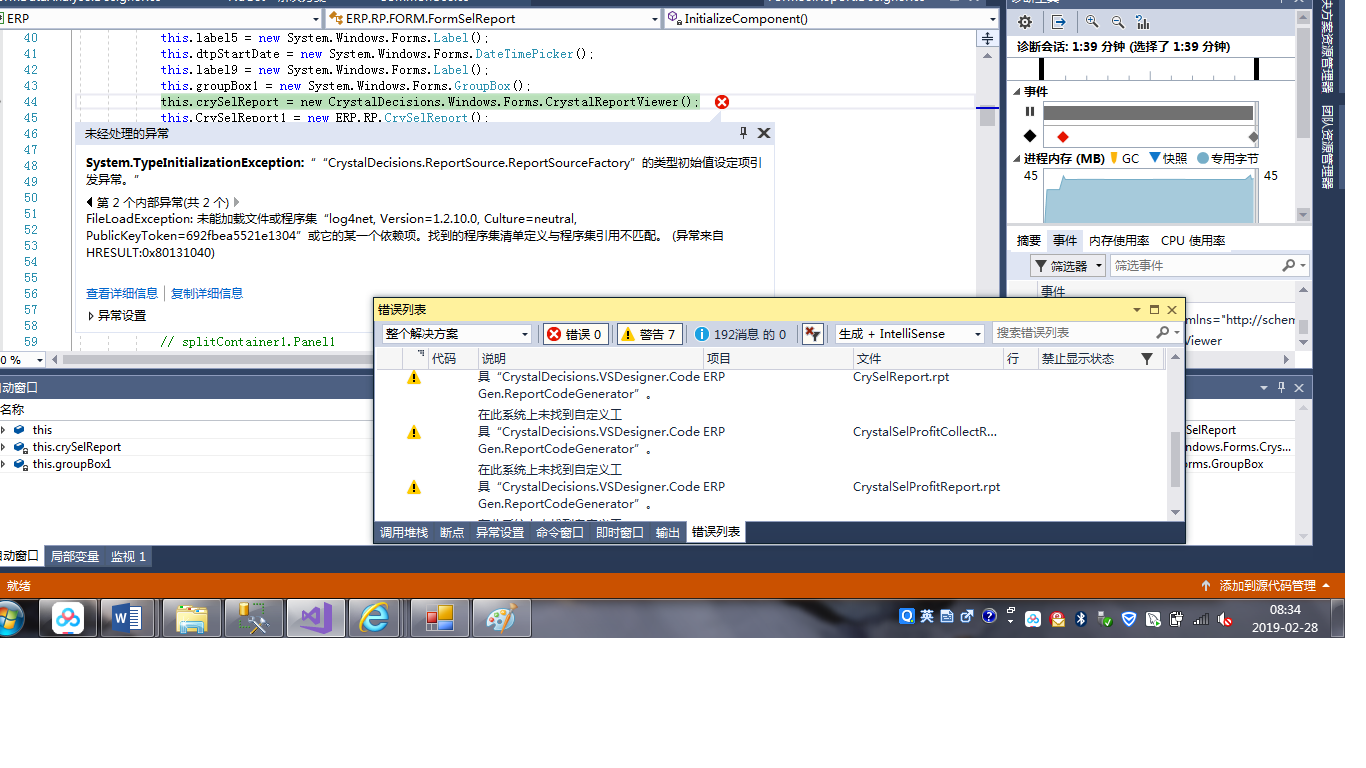This screenshot has height=768, width=1366.
Task: Toggle the messages filter showing 192消息
Action: click(x=741, y=334)
